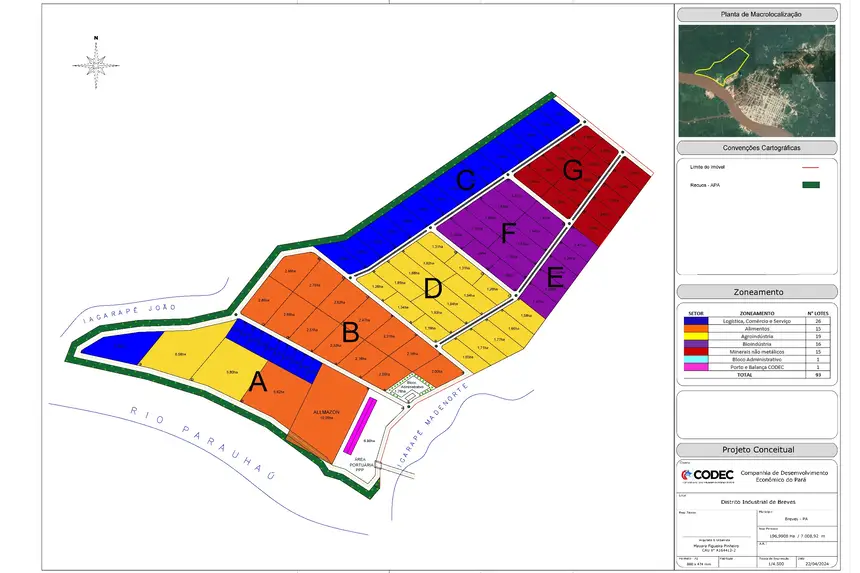The height and width of the screenshot is (573, 860).
Task: Click sector label C in the blue zone
Action: click(x=465, y=181)
